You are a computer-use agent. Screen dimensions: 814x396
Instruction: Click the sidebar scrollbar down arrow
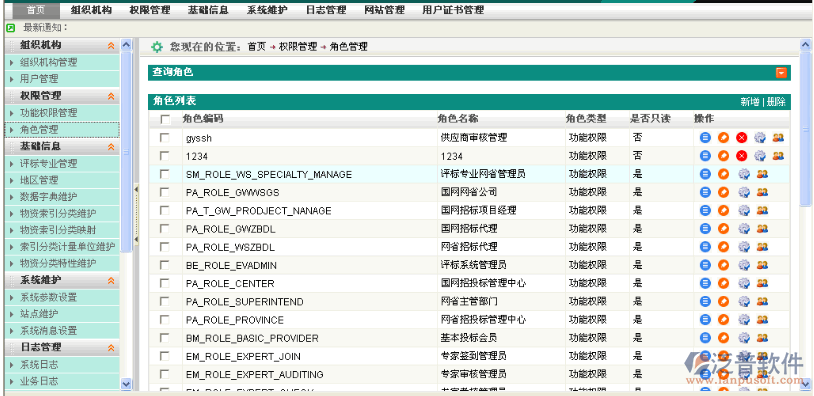pyautogui.click(x=126, y=384)
